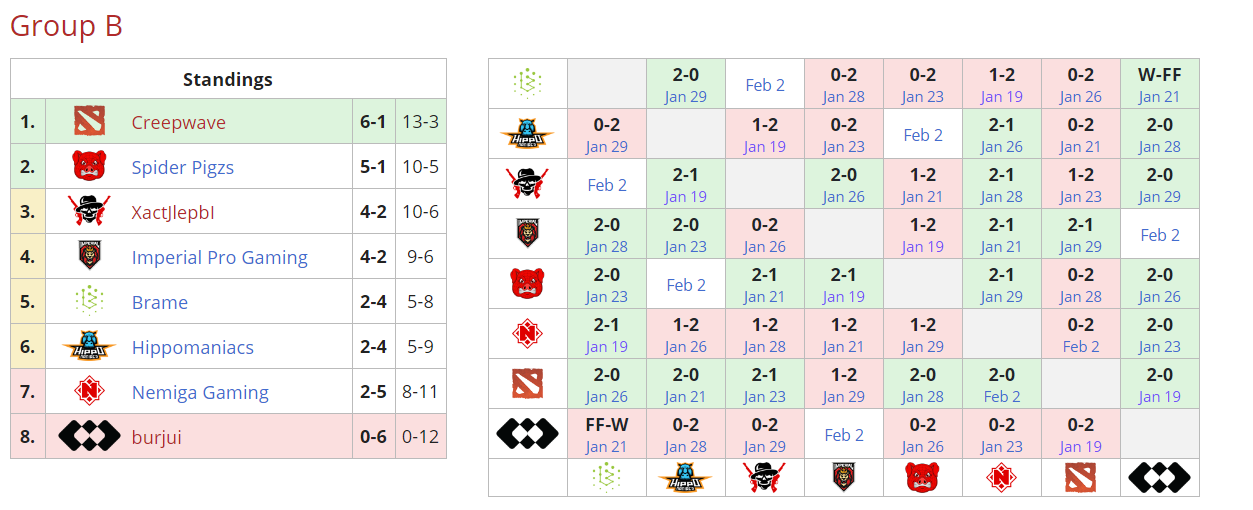Click the Nemiga Gaming logo in standings

coord(90,392)
